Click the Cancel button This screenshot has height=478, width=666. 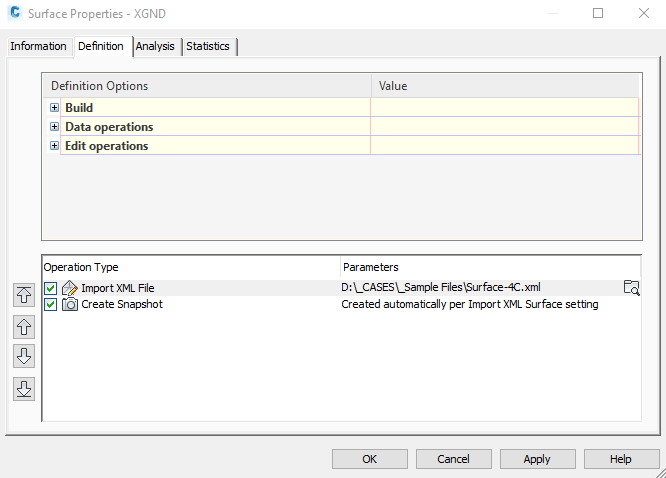453,459
